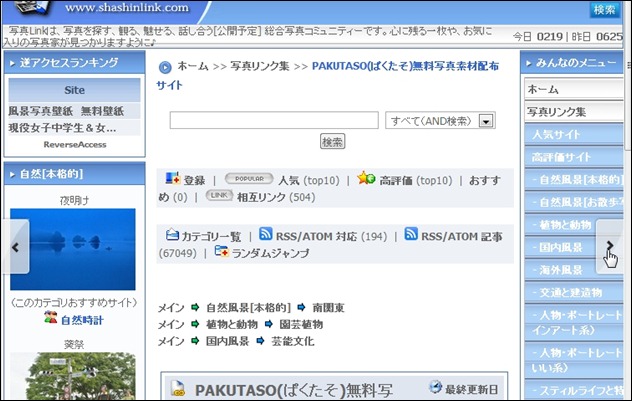Image resolution: width=632 pixels, height=401 pixels.
Task: Click the 自然時計 people icon
Action: point(51,317)
